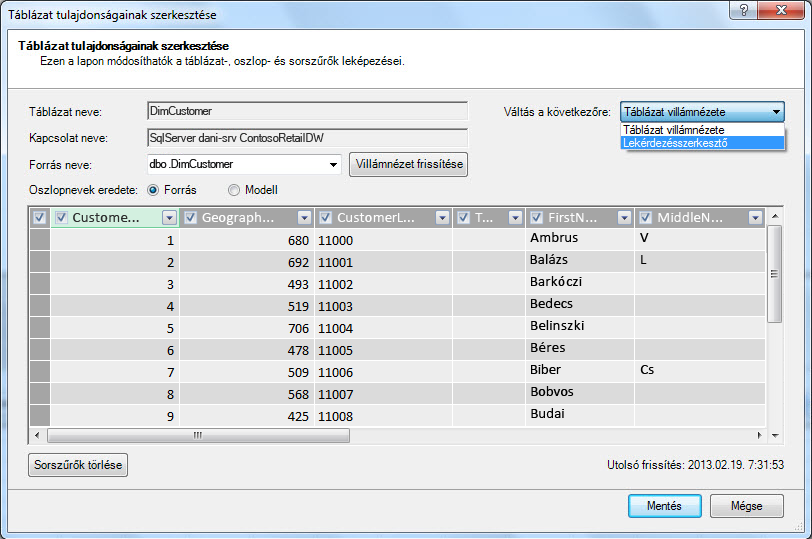Open the MiddleN... column filter dropdown
The image size is (812, 539).
[756, 218]
